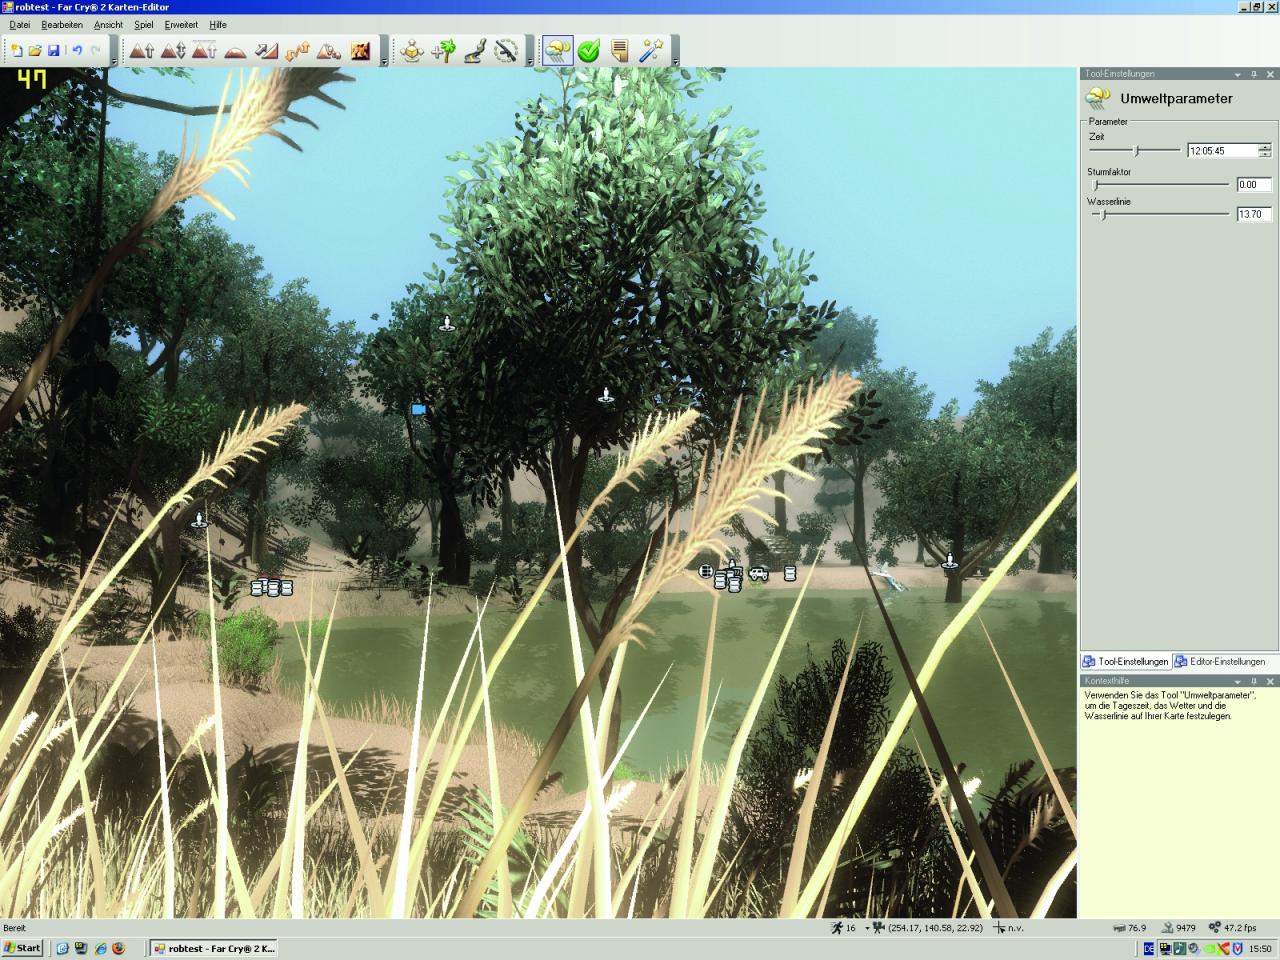Select the raise/lower terrain tool (mountain with double arrow)
The height and width of the screenshot is (960, 1280).
tap(173, 50)
